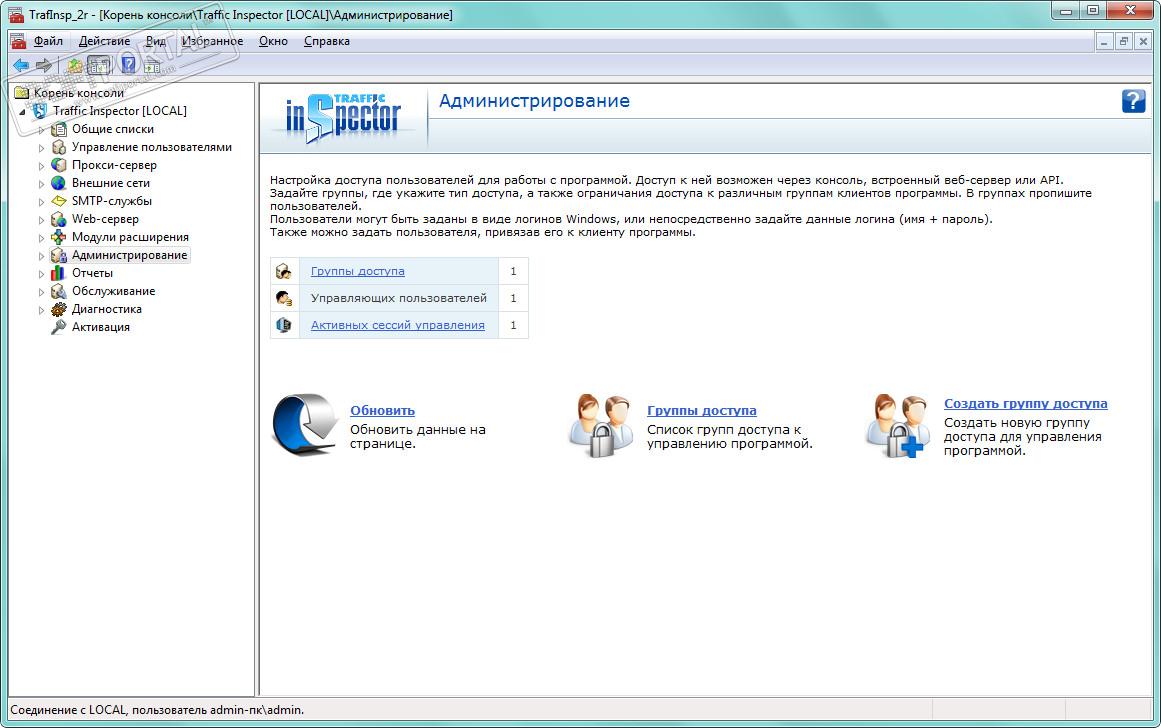Expand the Web-сервер tree node
Image resolution: width=1161 pixels, height=728 pixels.
(x=41, y=220)
